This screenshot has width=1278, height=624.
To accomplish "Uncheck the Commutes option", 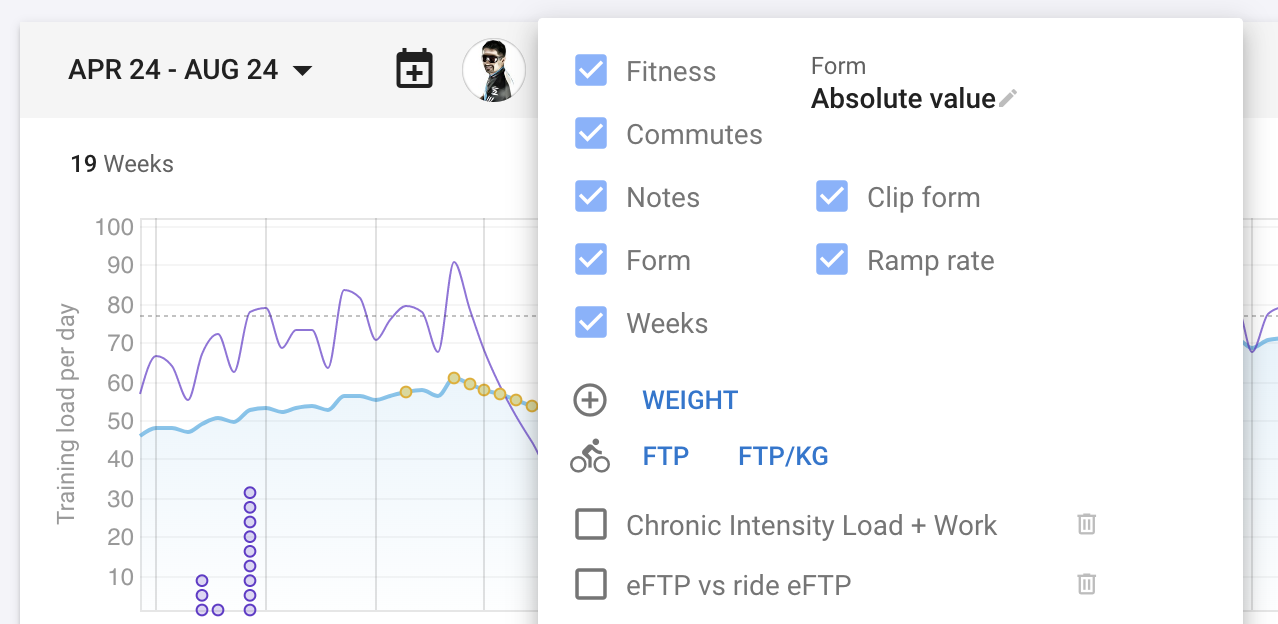I will point(591,133).
